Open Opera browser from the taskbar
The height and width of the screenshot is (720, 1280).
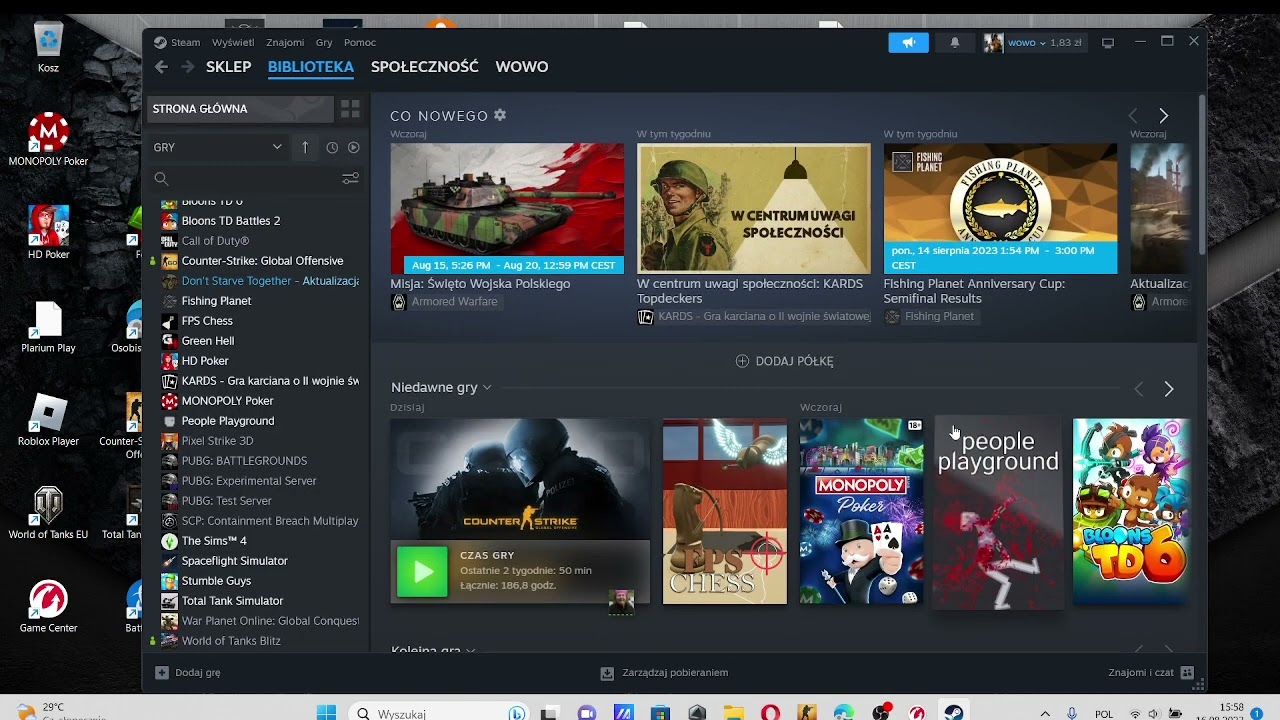(770, 713)
